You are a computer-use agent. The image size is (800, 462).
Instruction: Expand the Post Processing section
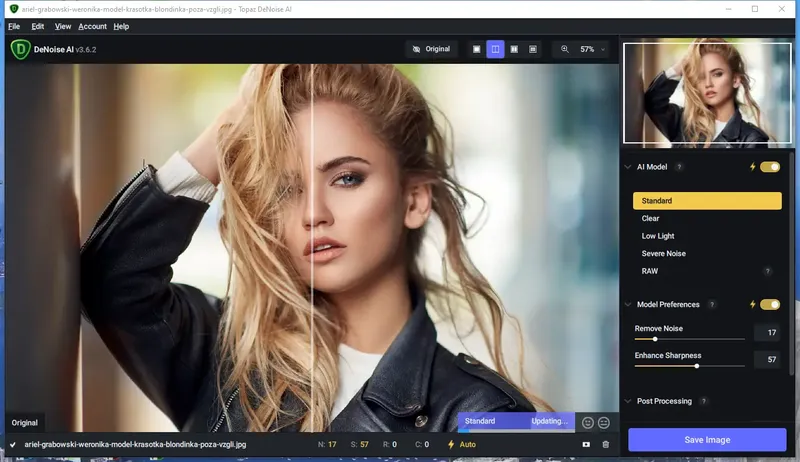(x=628, y=401)
